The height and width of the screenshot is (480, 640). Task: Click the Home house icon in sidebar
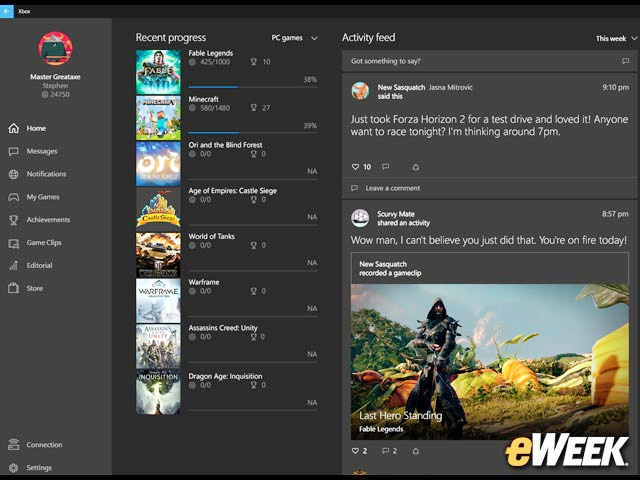click(x=13, y=128)
